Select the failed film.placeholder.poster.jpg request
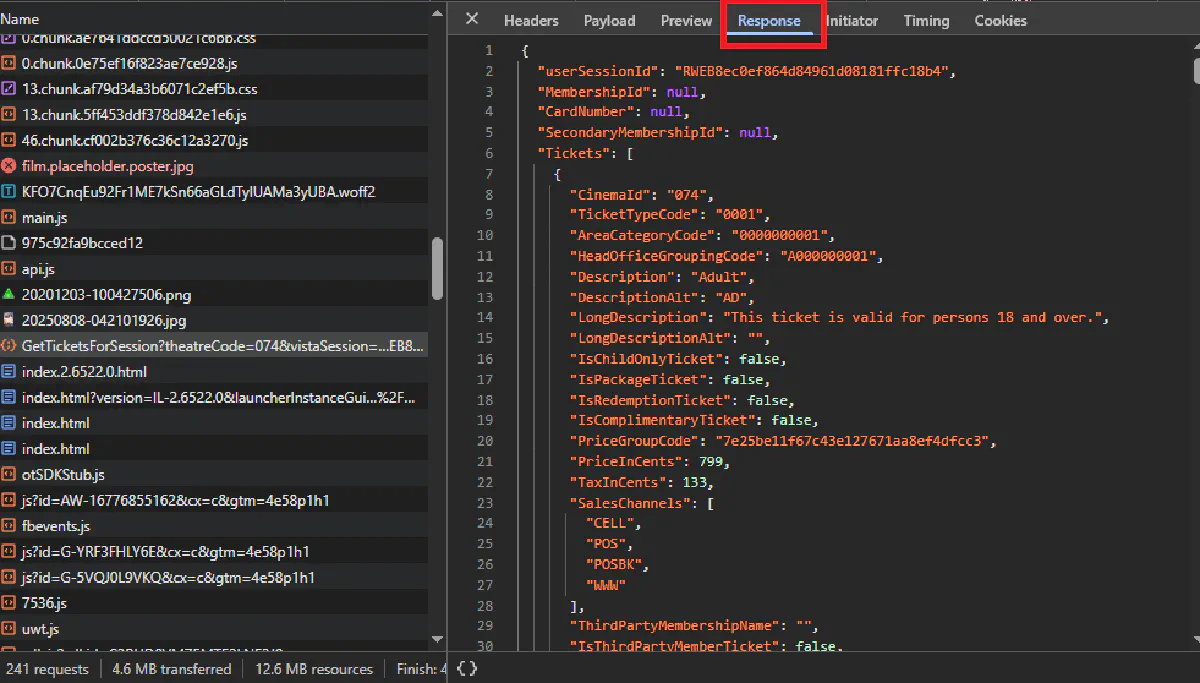 pyautogui.click(x=107, y=166)
